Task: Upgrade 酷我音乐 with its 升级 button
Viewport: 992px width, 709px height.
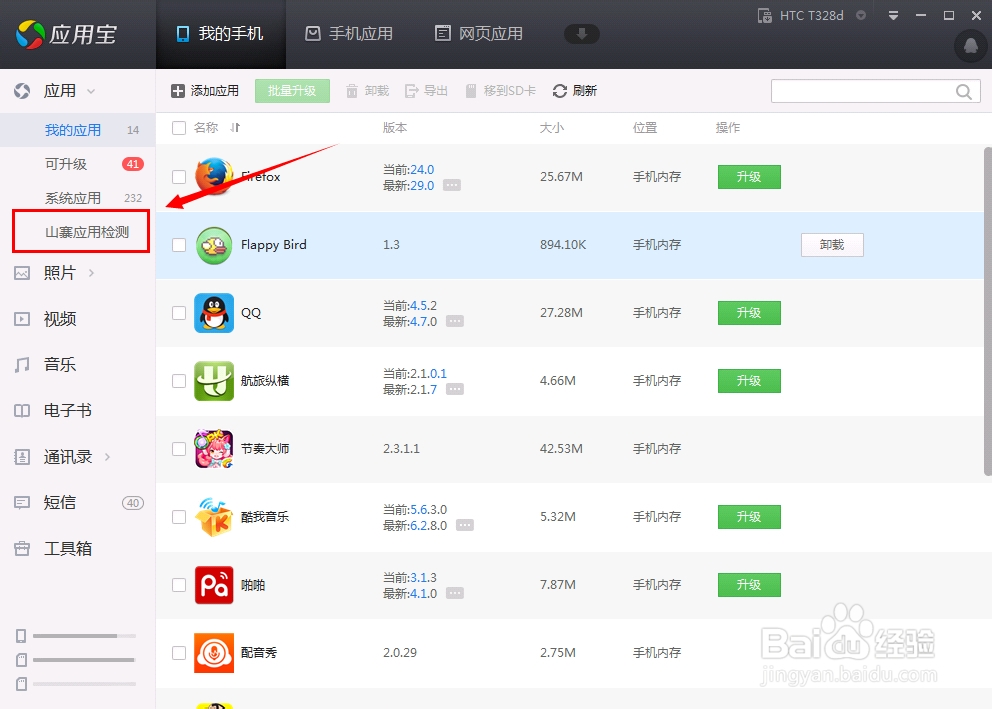Action: (x=749, y=517)
